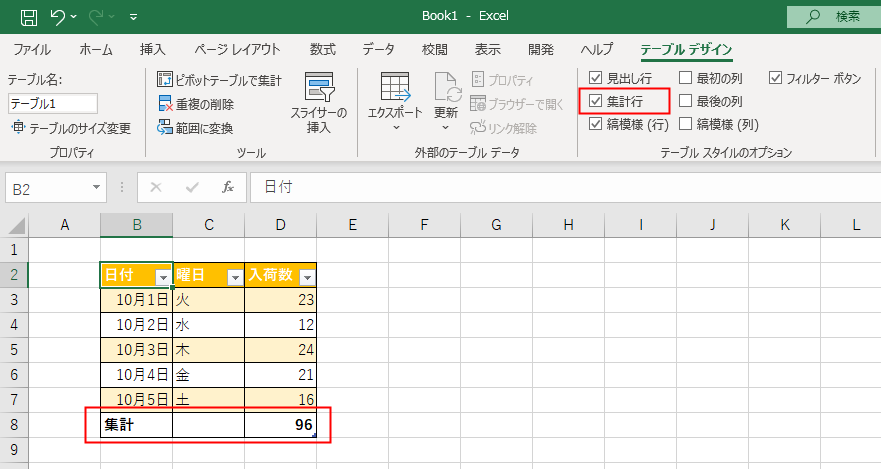Open the 日付 column filter dropdown
Image resolution: width=881 pixels, height=469 pixels.
pos(163,277)
